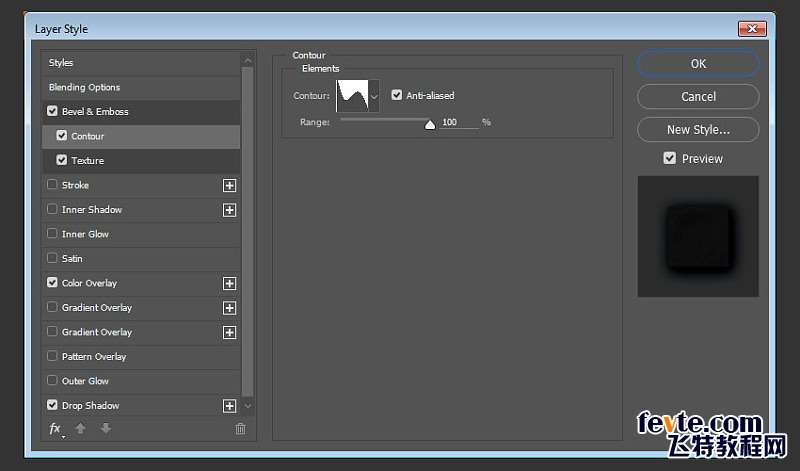Confirm changes with the OK button
The height and width of the screenshot is (471, 800).
pos(698,64)
